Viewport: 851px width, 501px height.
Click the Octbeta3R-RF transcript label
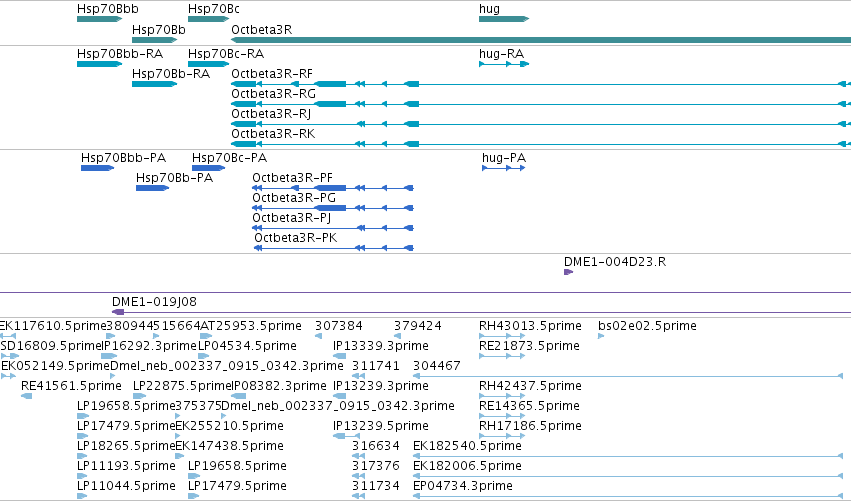tap(272, 74)
